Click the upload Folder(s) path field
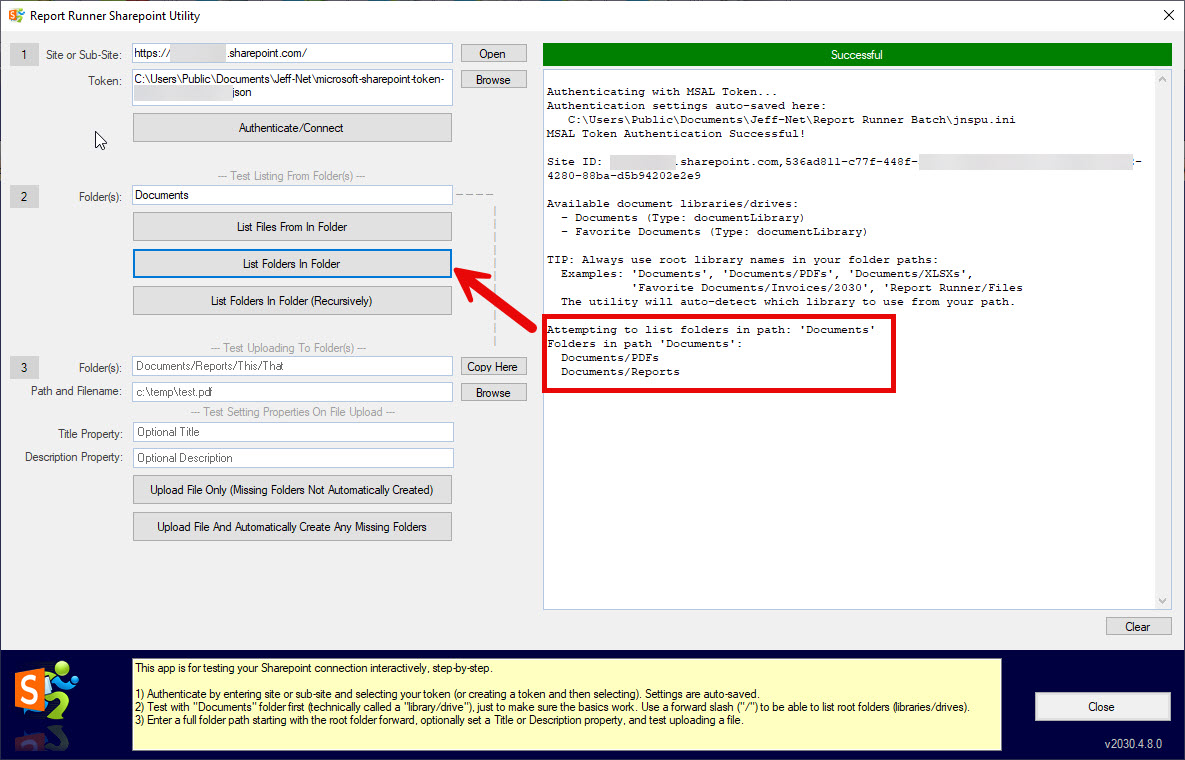This screenshot has height=760, width=1185. point(292,367)
